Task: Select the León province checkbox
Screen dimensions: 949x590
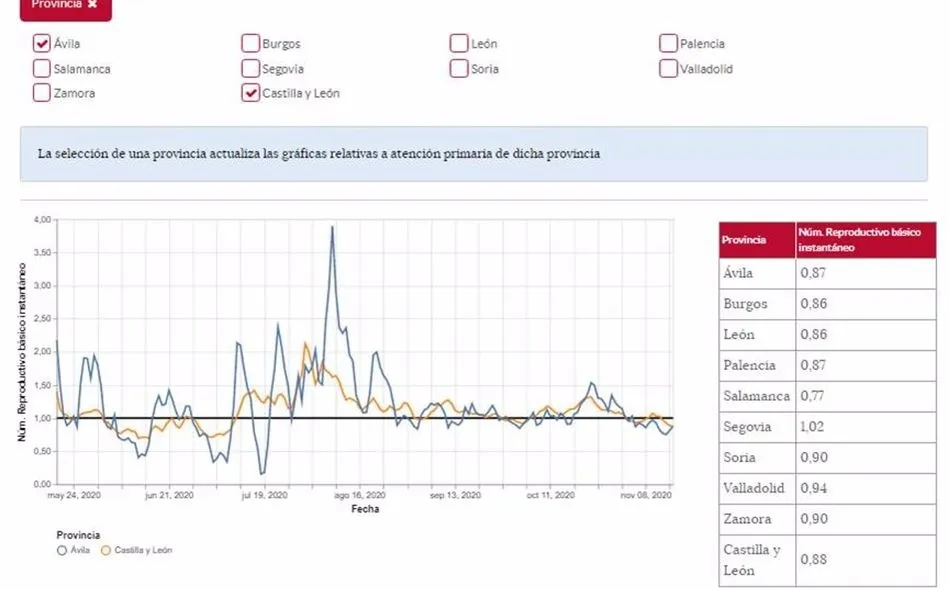Action: click(458, 43)
